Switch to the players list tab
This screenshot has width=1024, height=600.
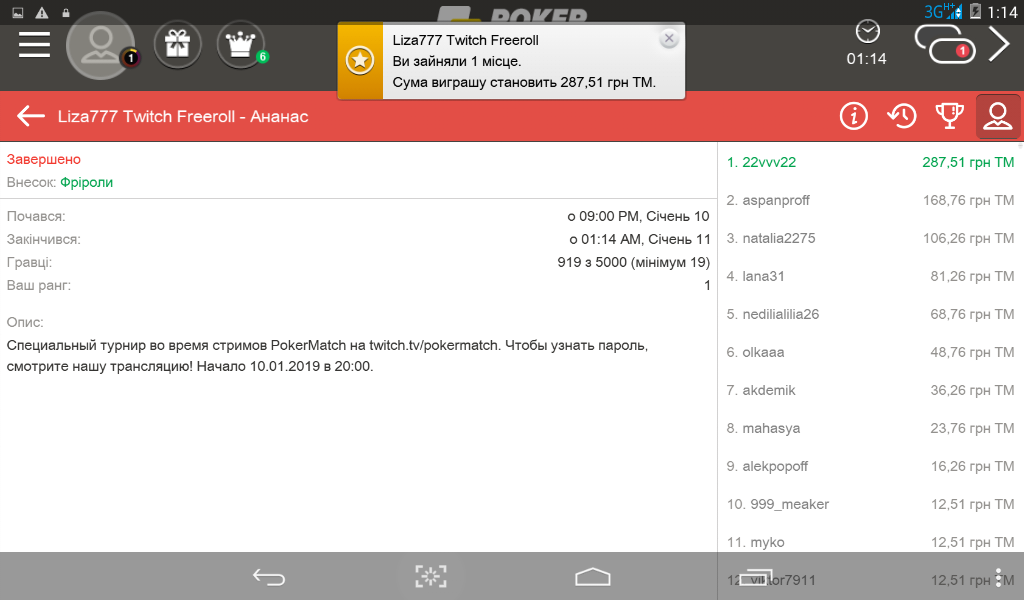click(x=998, y=116)
